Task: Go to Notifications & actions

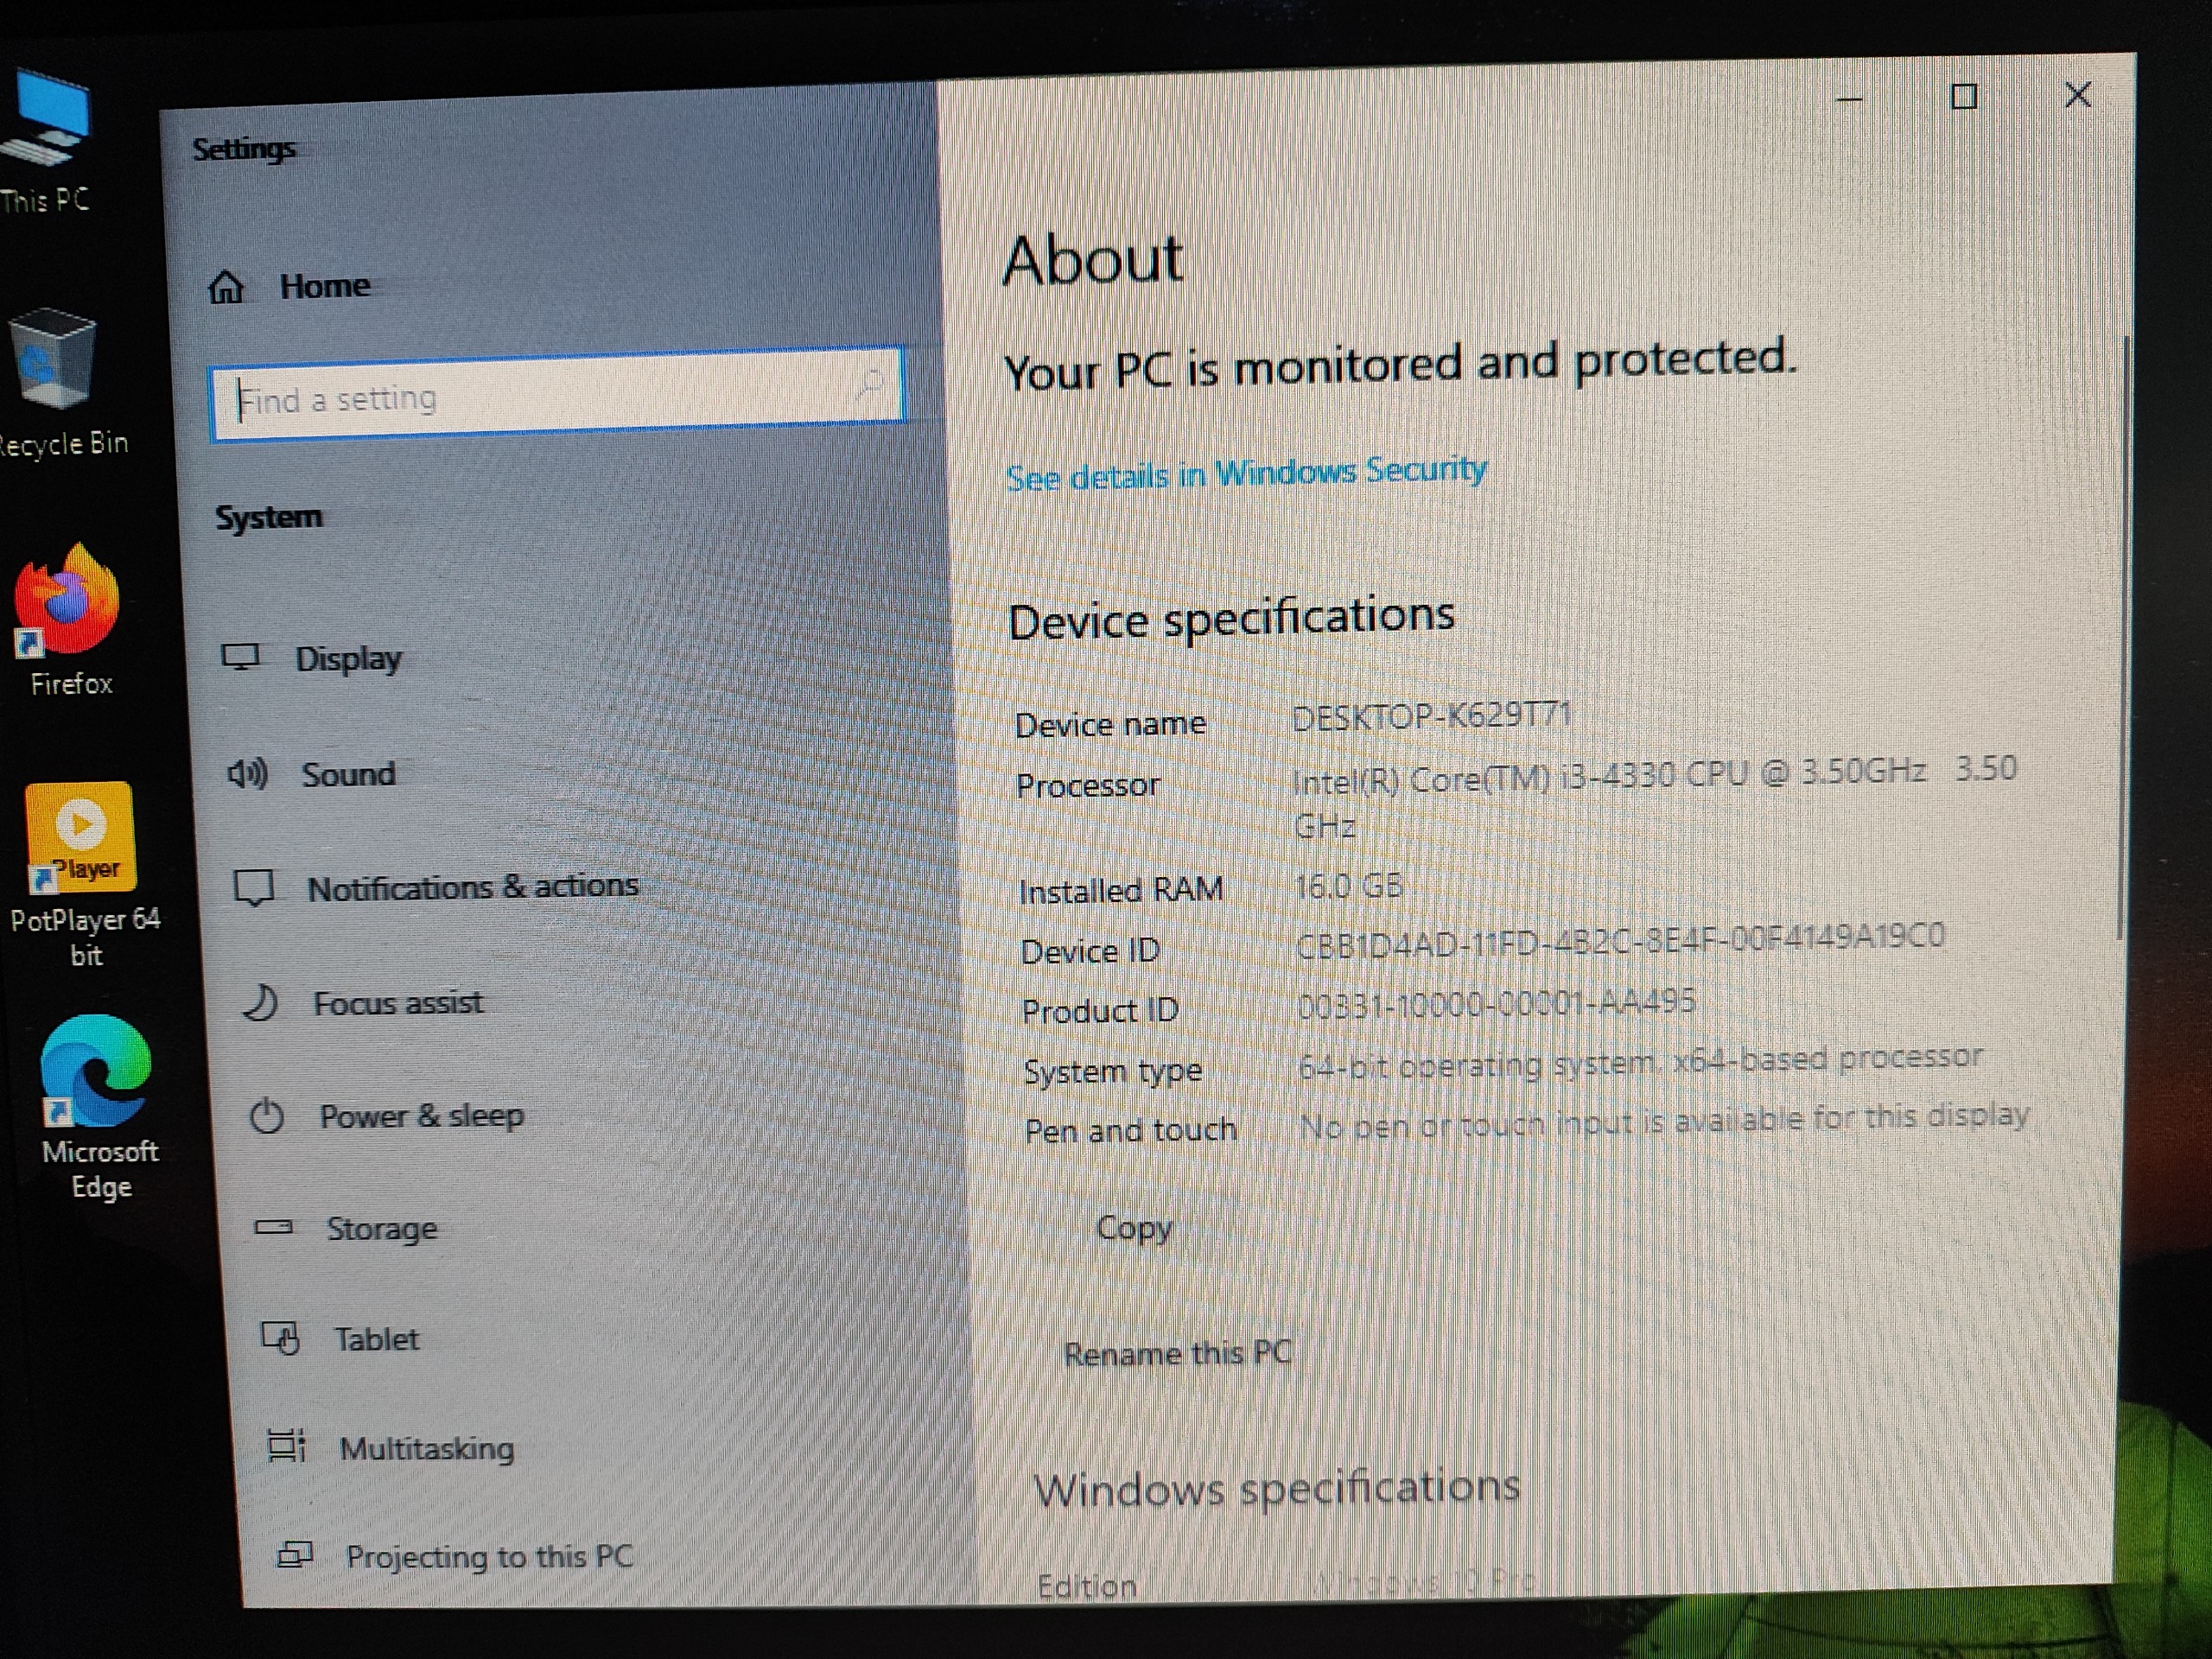Action: [x=471, y=888]
